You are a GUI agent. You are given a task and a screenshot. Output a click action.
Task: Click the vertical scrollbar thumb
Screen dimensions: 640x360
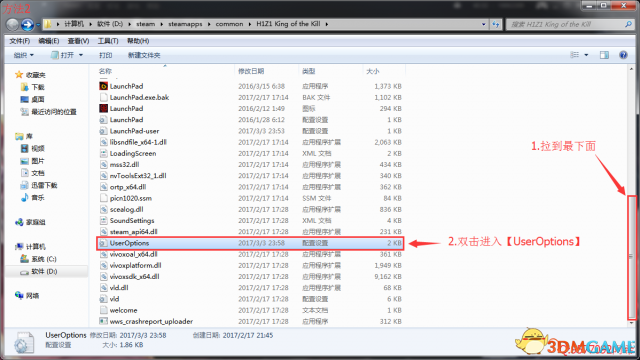(x=631, y=257)
